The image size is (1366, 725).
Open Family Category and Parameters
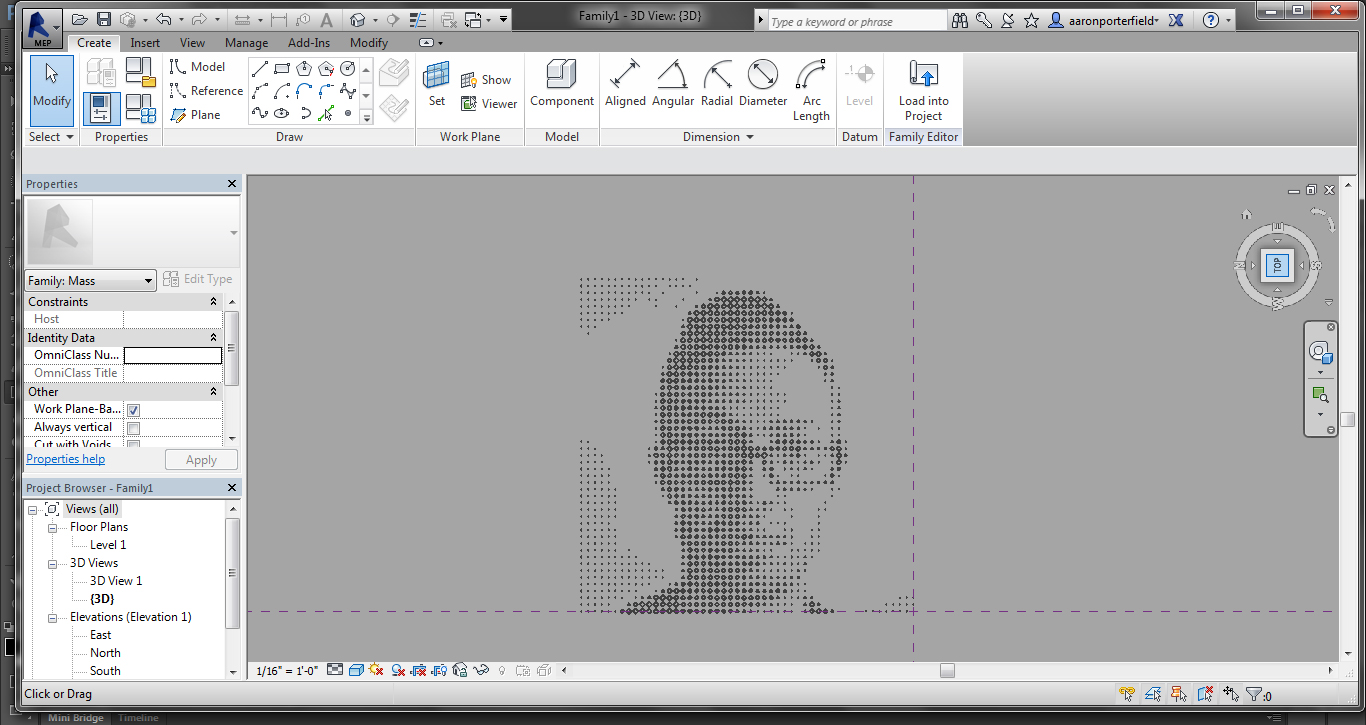click(x=141, y=72)
